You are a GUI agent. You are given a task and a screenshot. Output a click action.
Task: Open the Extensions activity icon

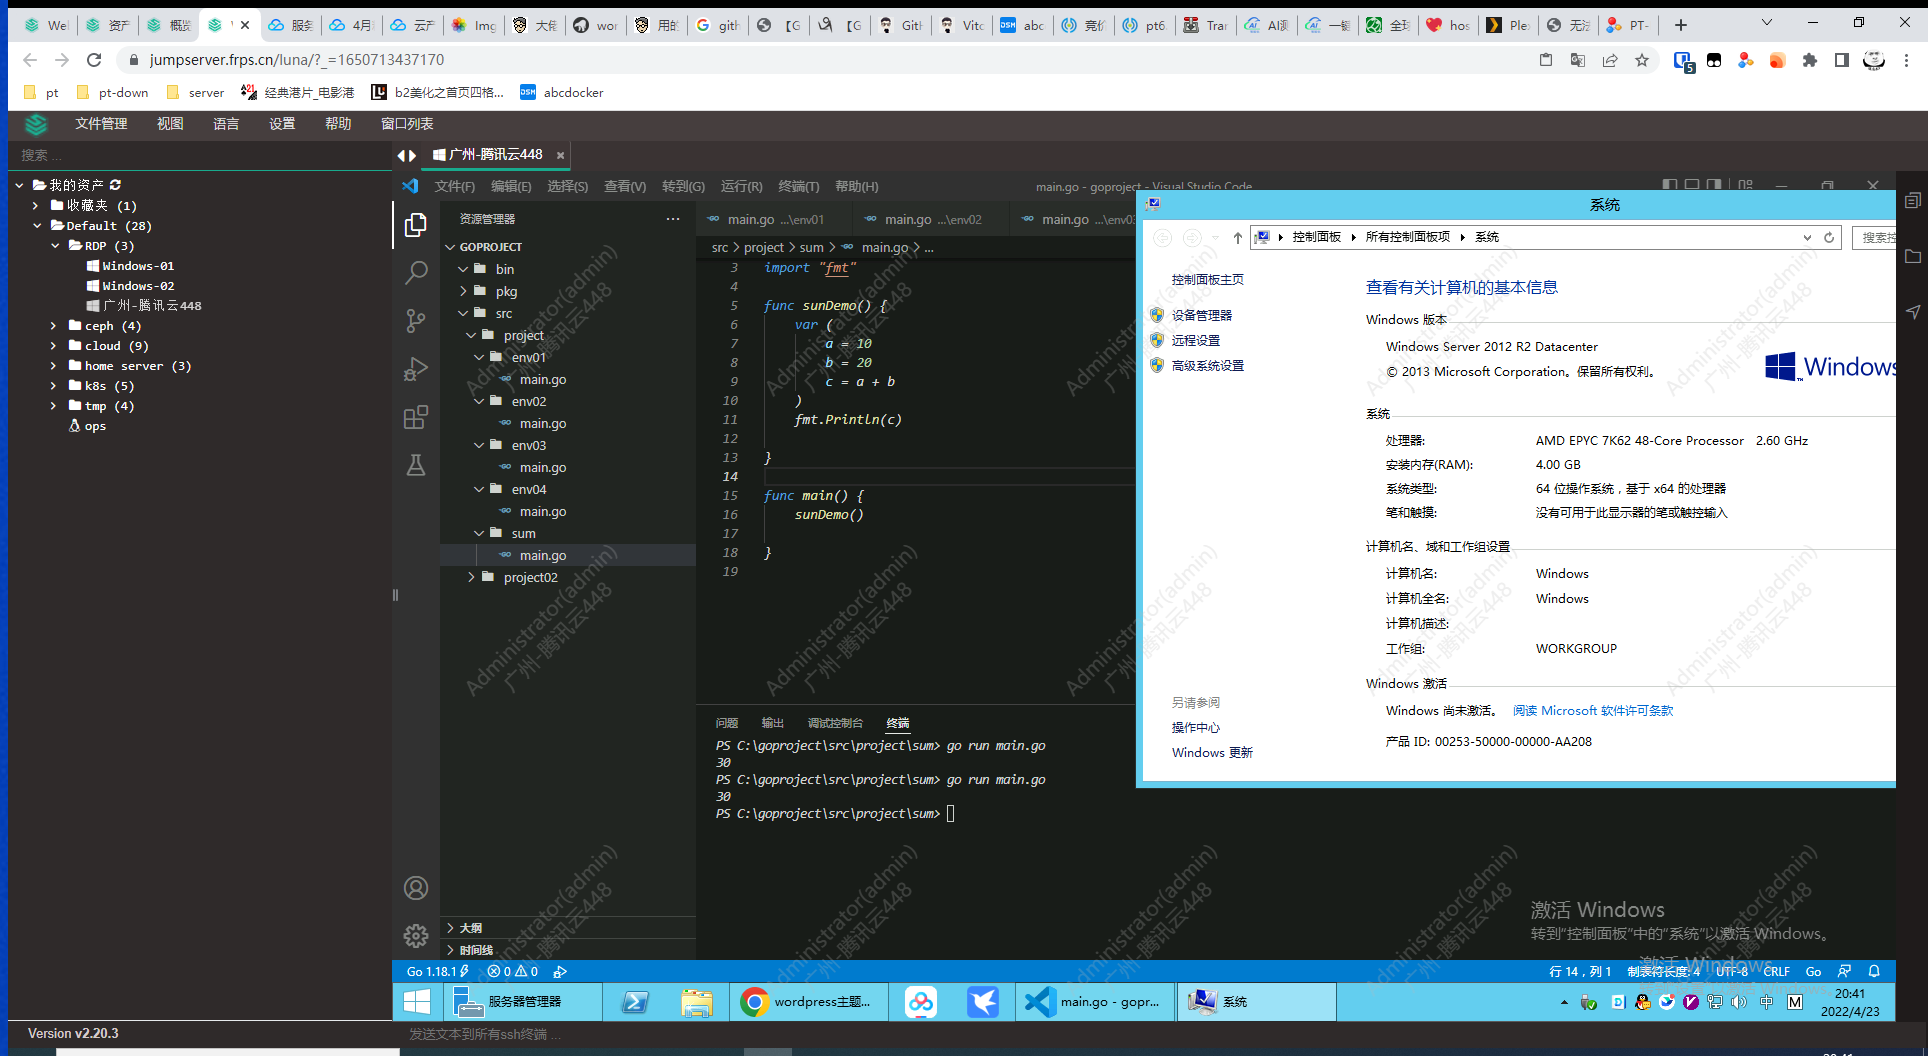click(x=416, y=417)
